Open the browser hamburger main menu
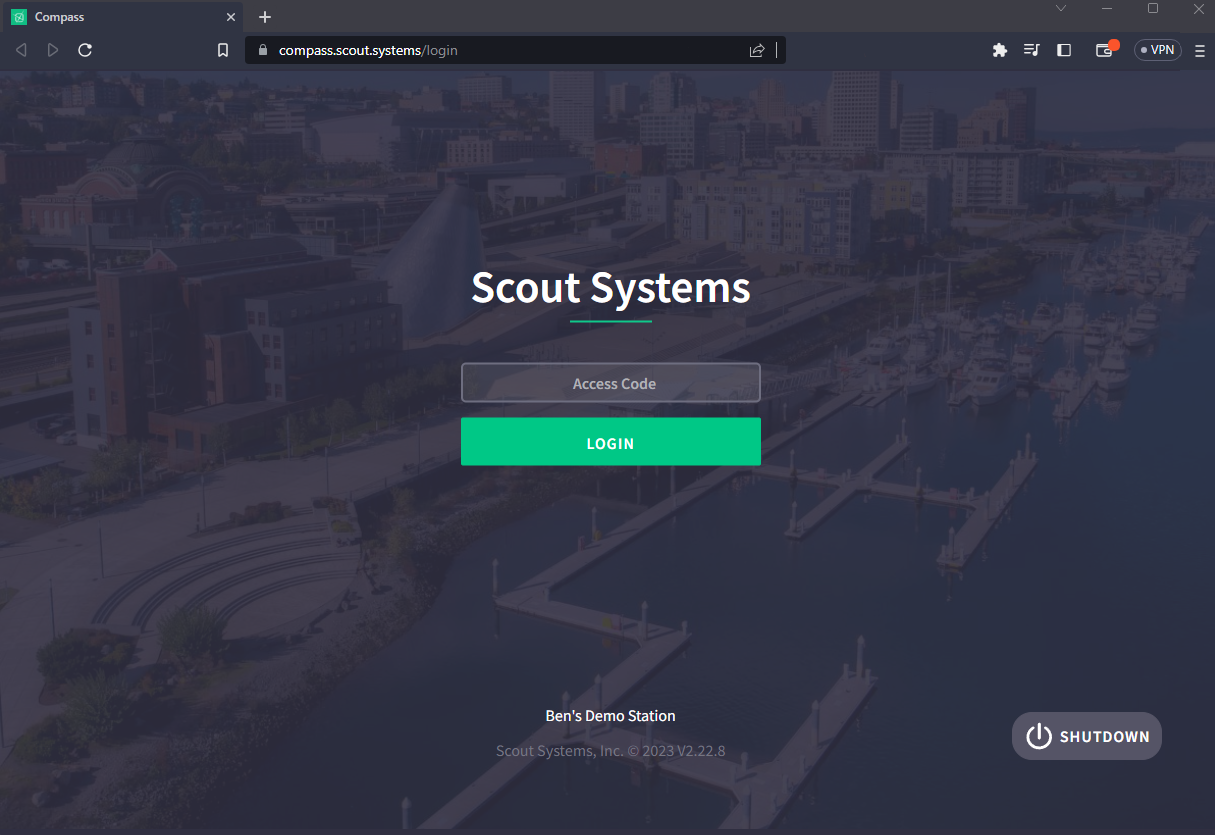 click(x=1200, y=50)
